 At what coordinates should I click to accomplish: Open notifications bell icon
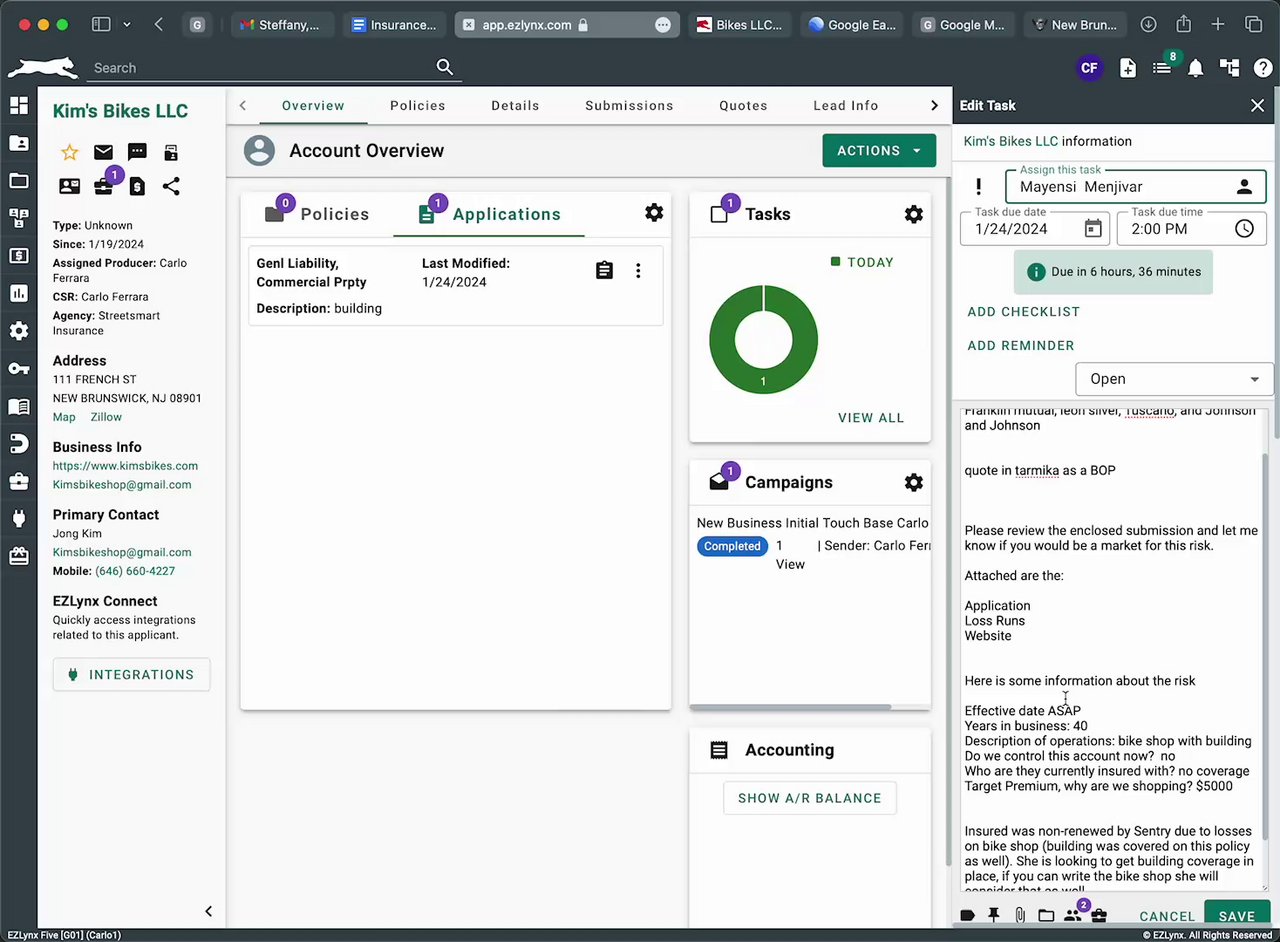coord(1195,68)
